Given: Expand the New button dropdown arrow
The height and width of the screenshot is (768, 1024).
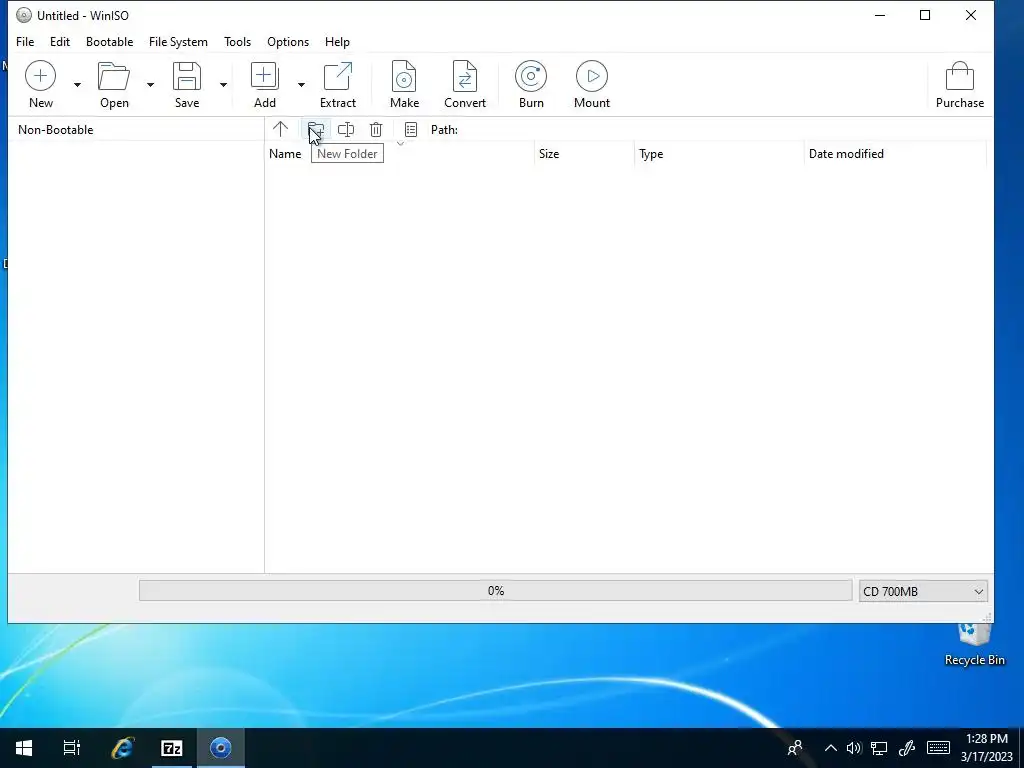Looking at the screenshot, I should click(77, 84).
